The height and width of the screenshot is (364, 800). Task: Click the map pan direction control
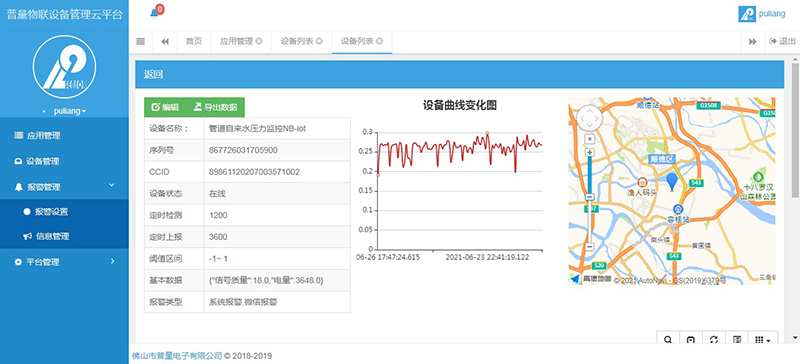[590, 118]
